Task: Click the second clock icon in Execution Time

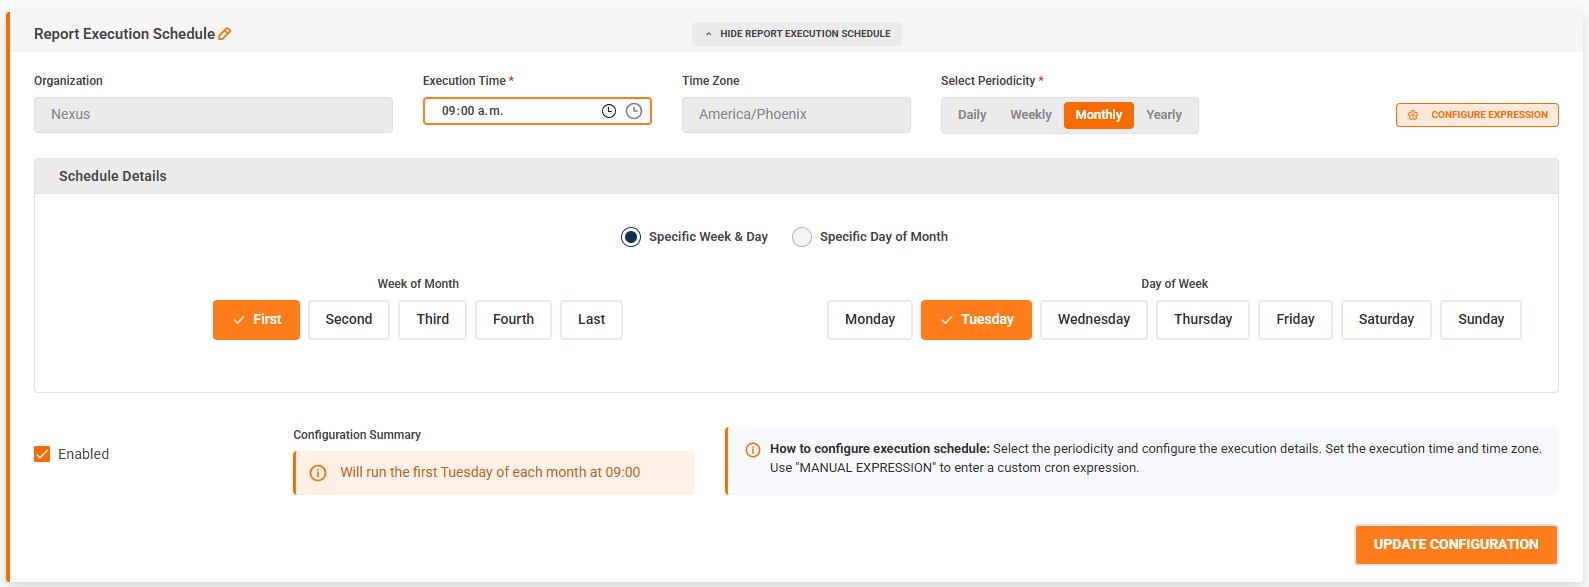Action: tap(634, 111)
